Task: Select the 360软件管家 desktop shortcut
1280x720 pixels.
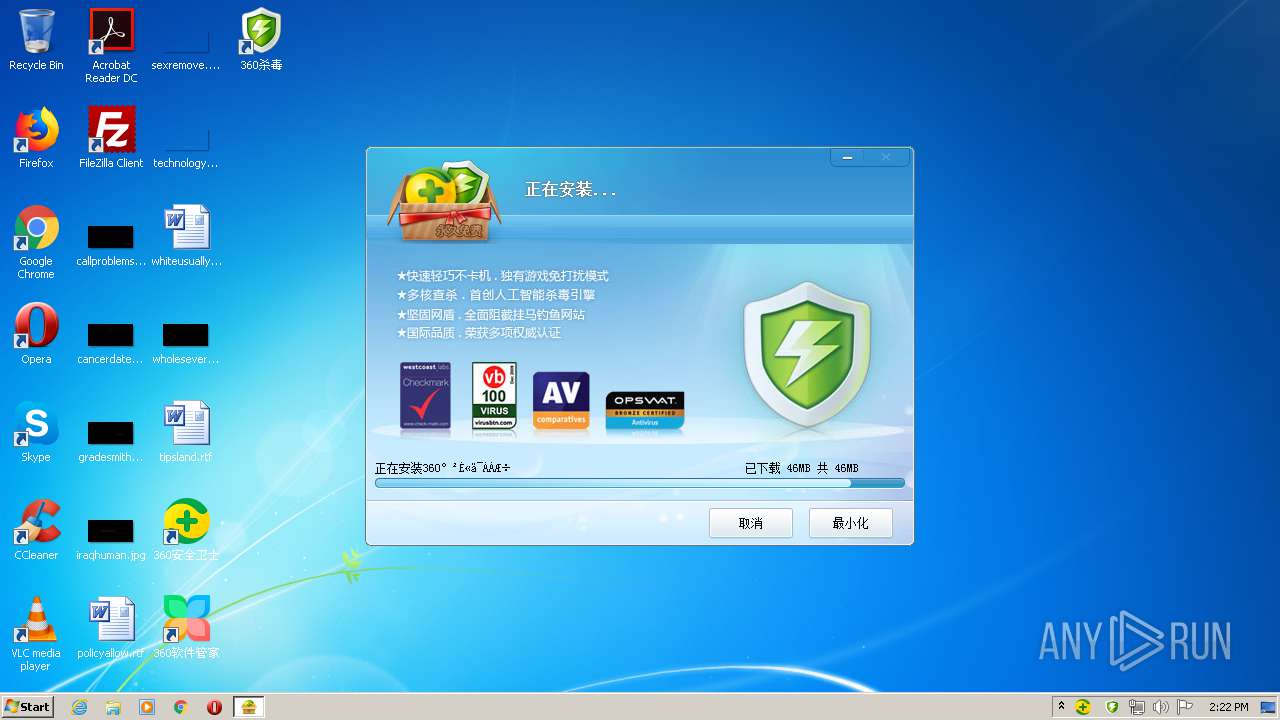Action: coord(186,628)
